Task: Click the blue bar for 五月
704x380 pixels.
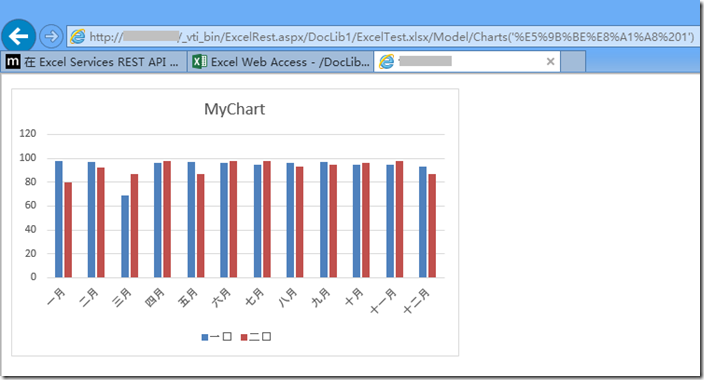Action: coord(191,220)
